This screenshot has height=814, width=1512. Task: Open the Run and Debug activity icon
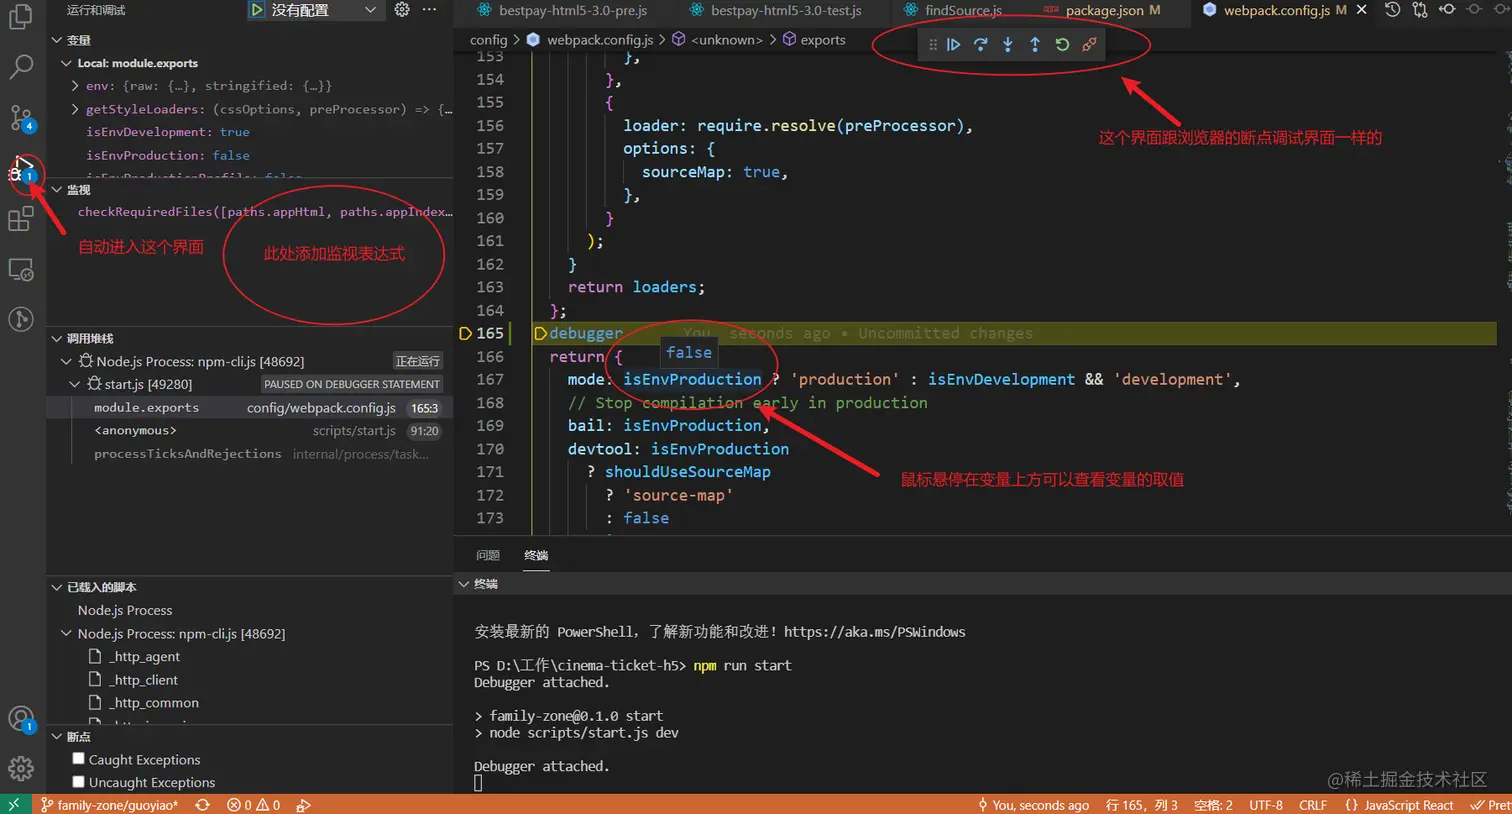click(x=21, y=169)
